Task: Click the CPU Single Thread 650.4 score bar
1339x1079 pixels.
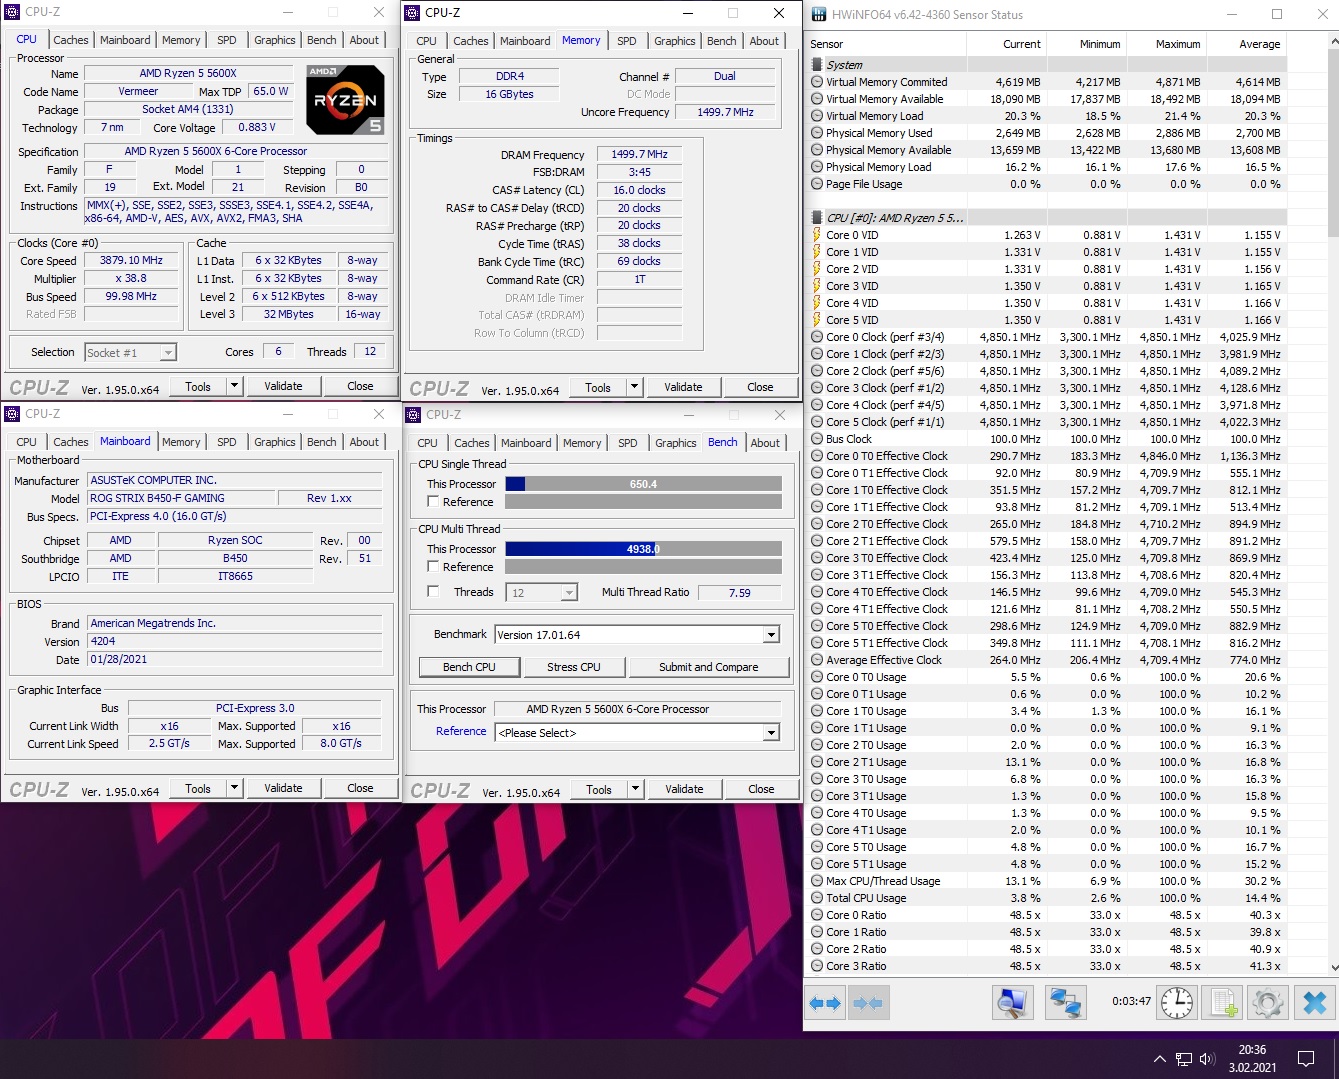Action: pyautogui.click(x=643, y=484)
